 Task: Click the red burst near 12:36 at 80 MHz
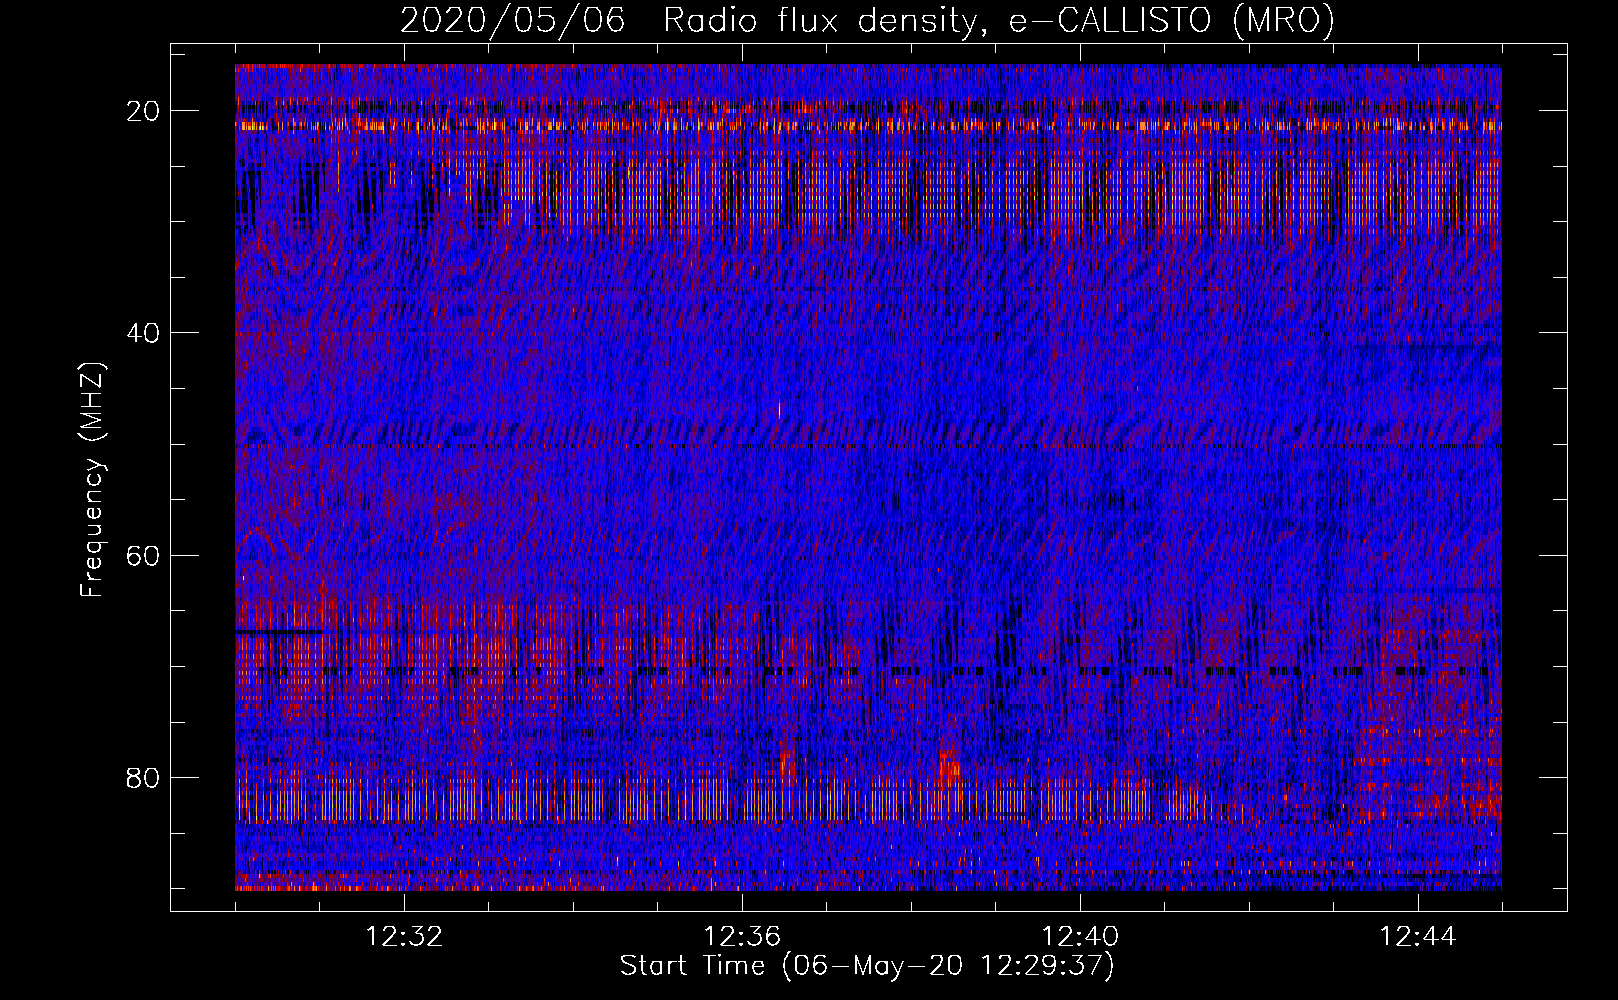tap(787, 765)
